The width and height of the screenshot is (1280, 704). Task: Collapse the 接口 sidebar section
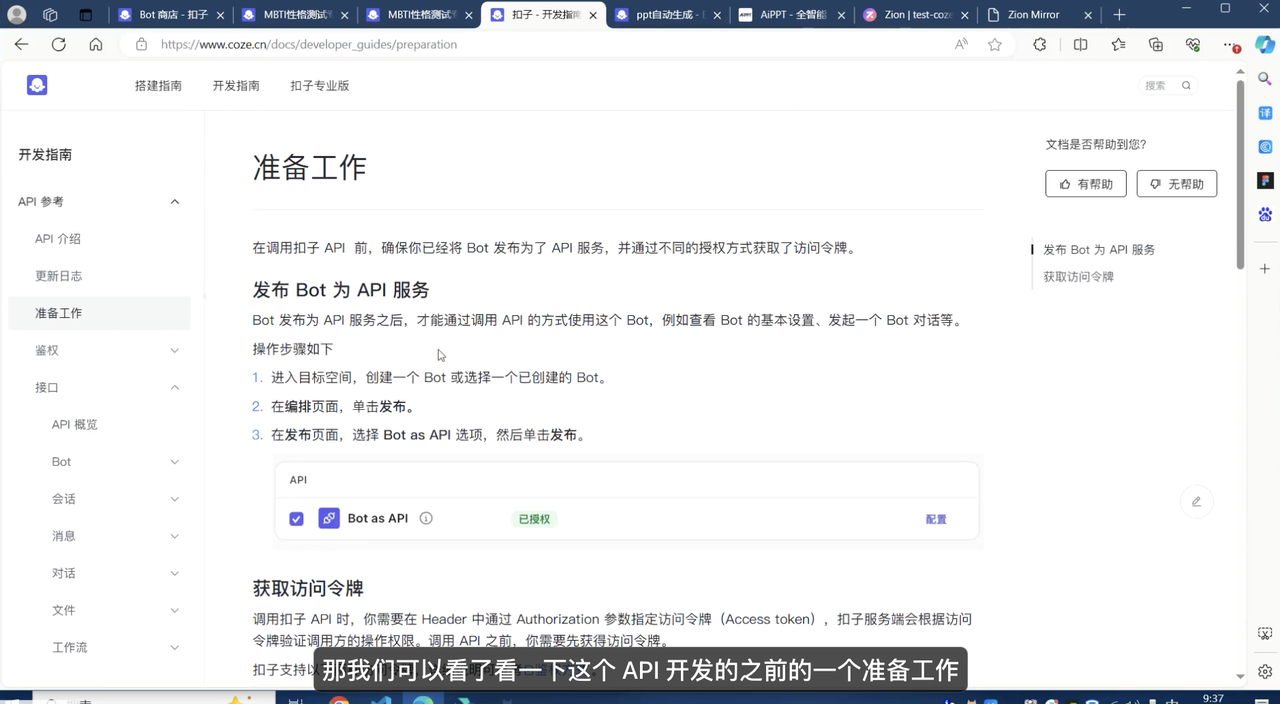click(x=175, y=388)
